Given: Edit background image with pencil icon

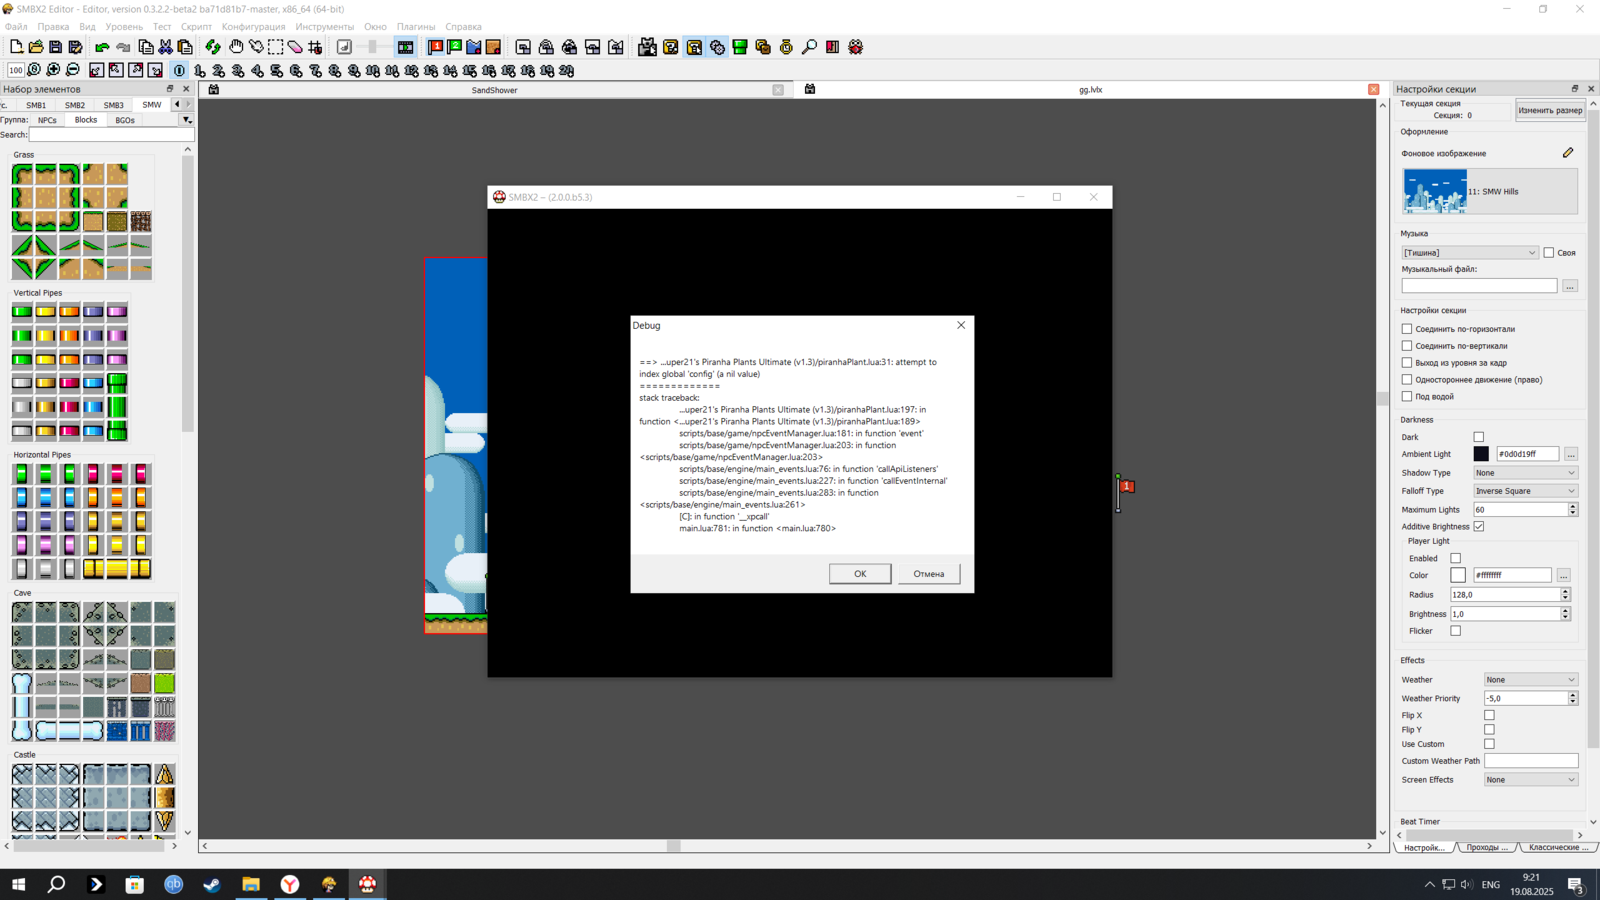Looking at the screenshot, I should tap(1568, 153).
